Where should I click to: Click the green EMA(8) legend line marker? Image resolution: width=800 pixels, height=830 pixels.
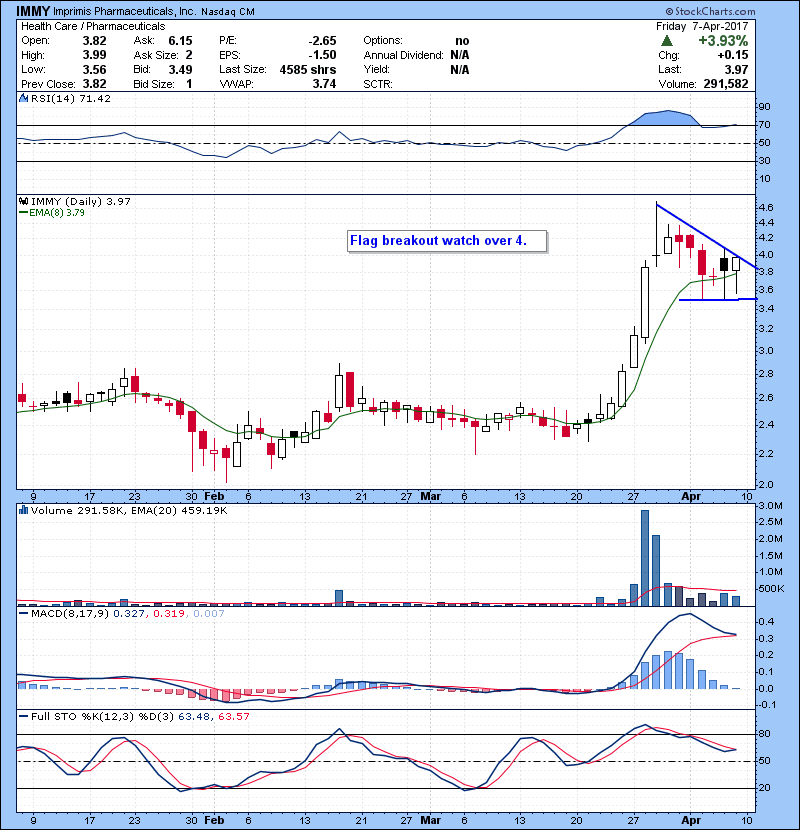click(23, 212)
